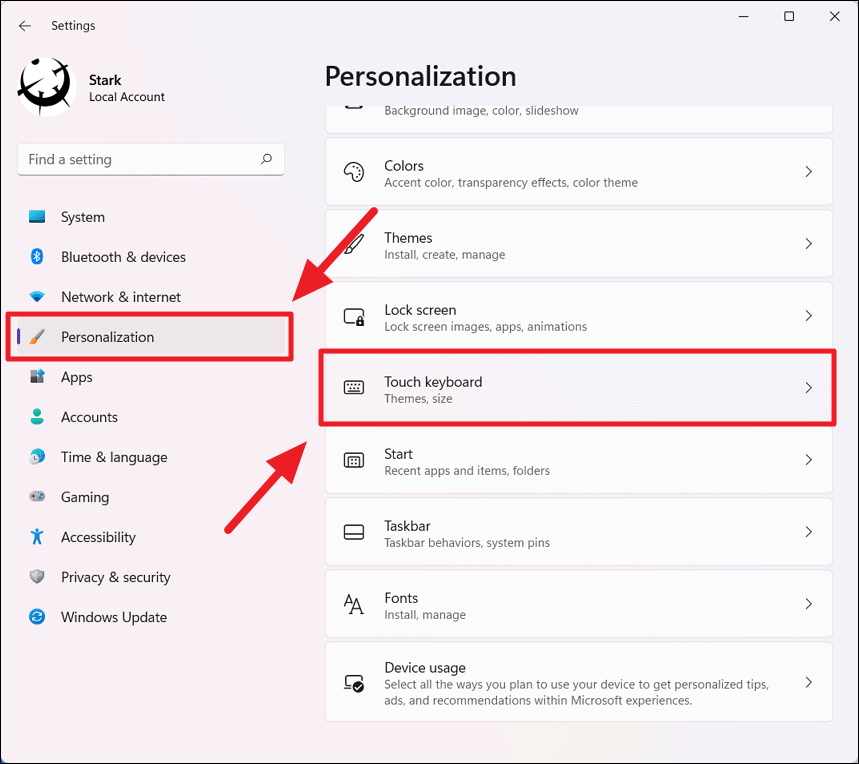Open Time & language settings
Image resolution: width=859 pixels, height=764 pixels.
tap(151, 457)
